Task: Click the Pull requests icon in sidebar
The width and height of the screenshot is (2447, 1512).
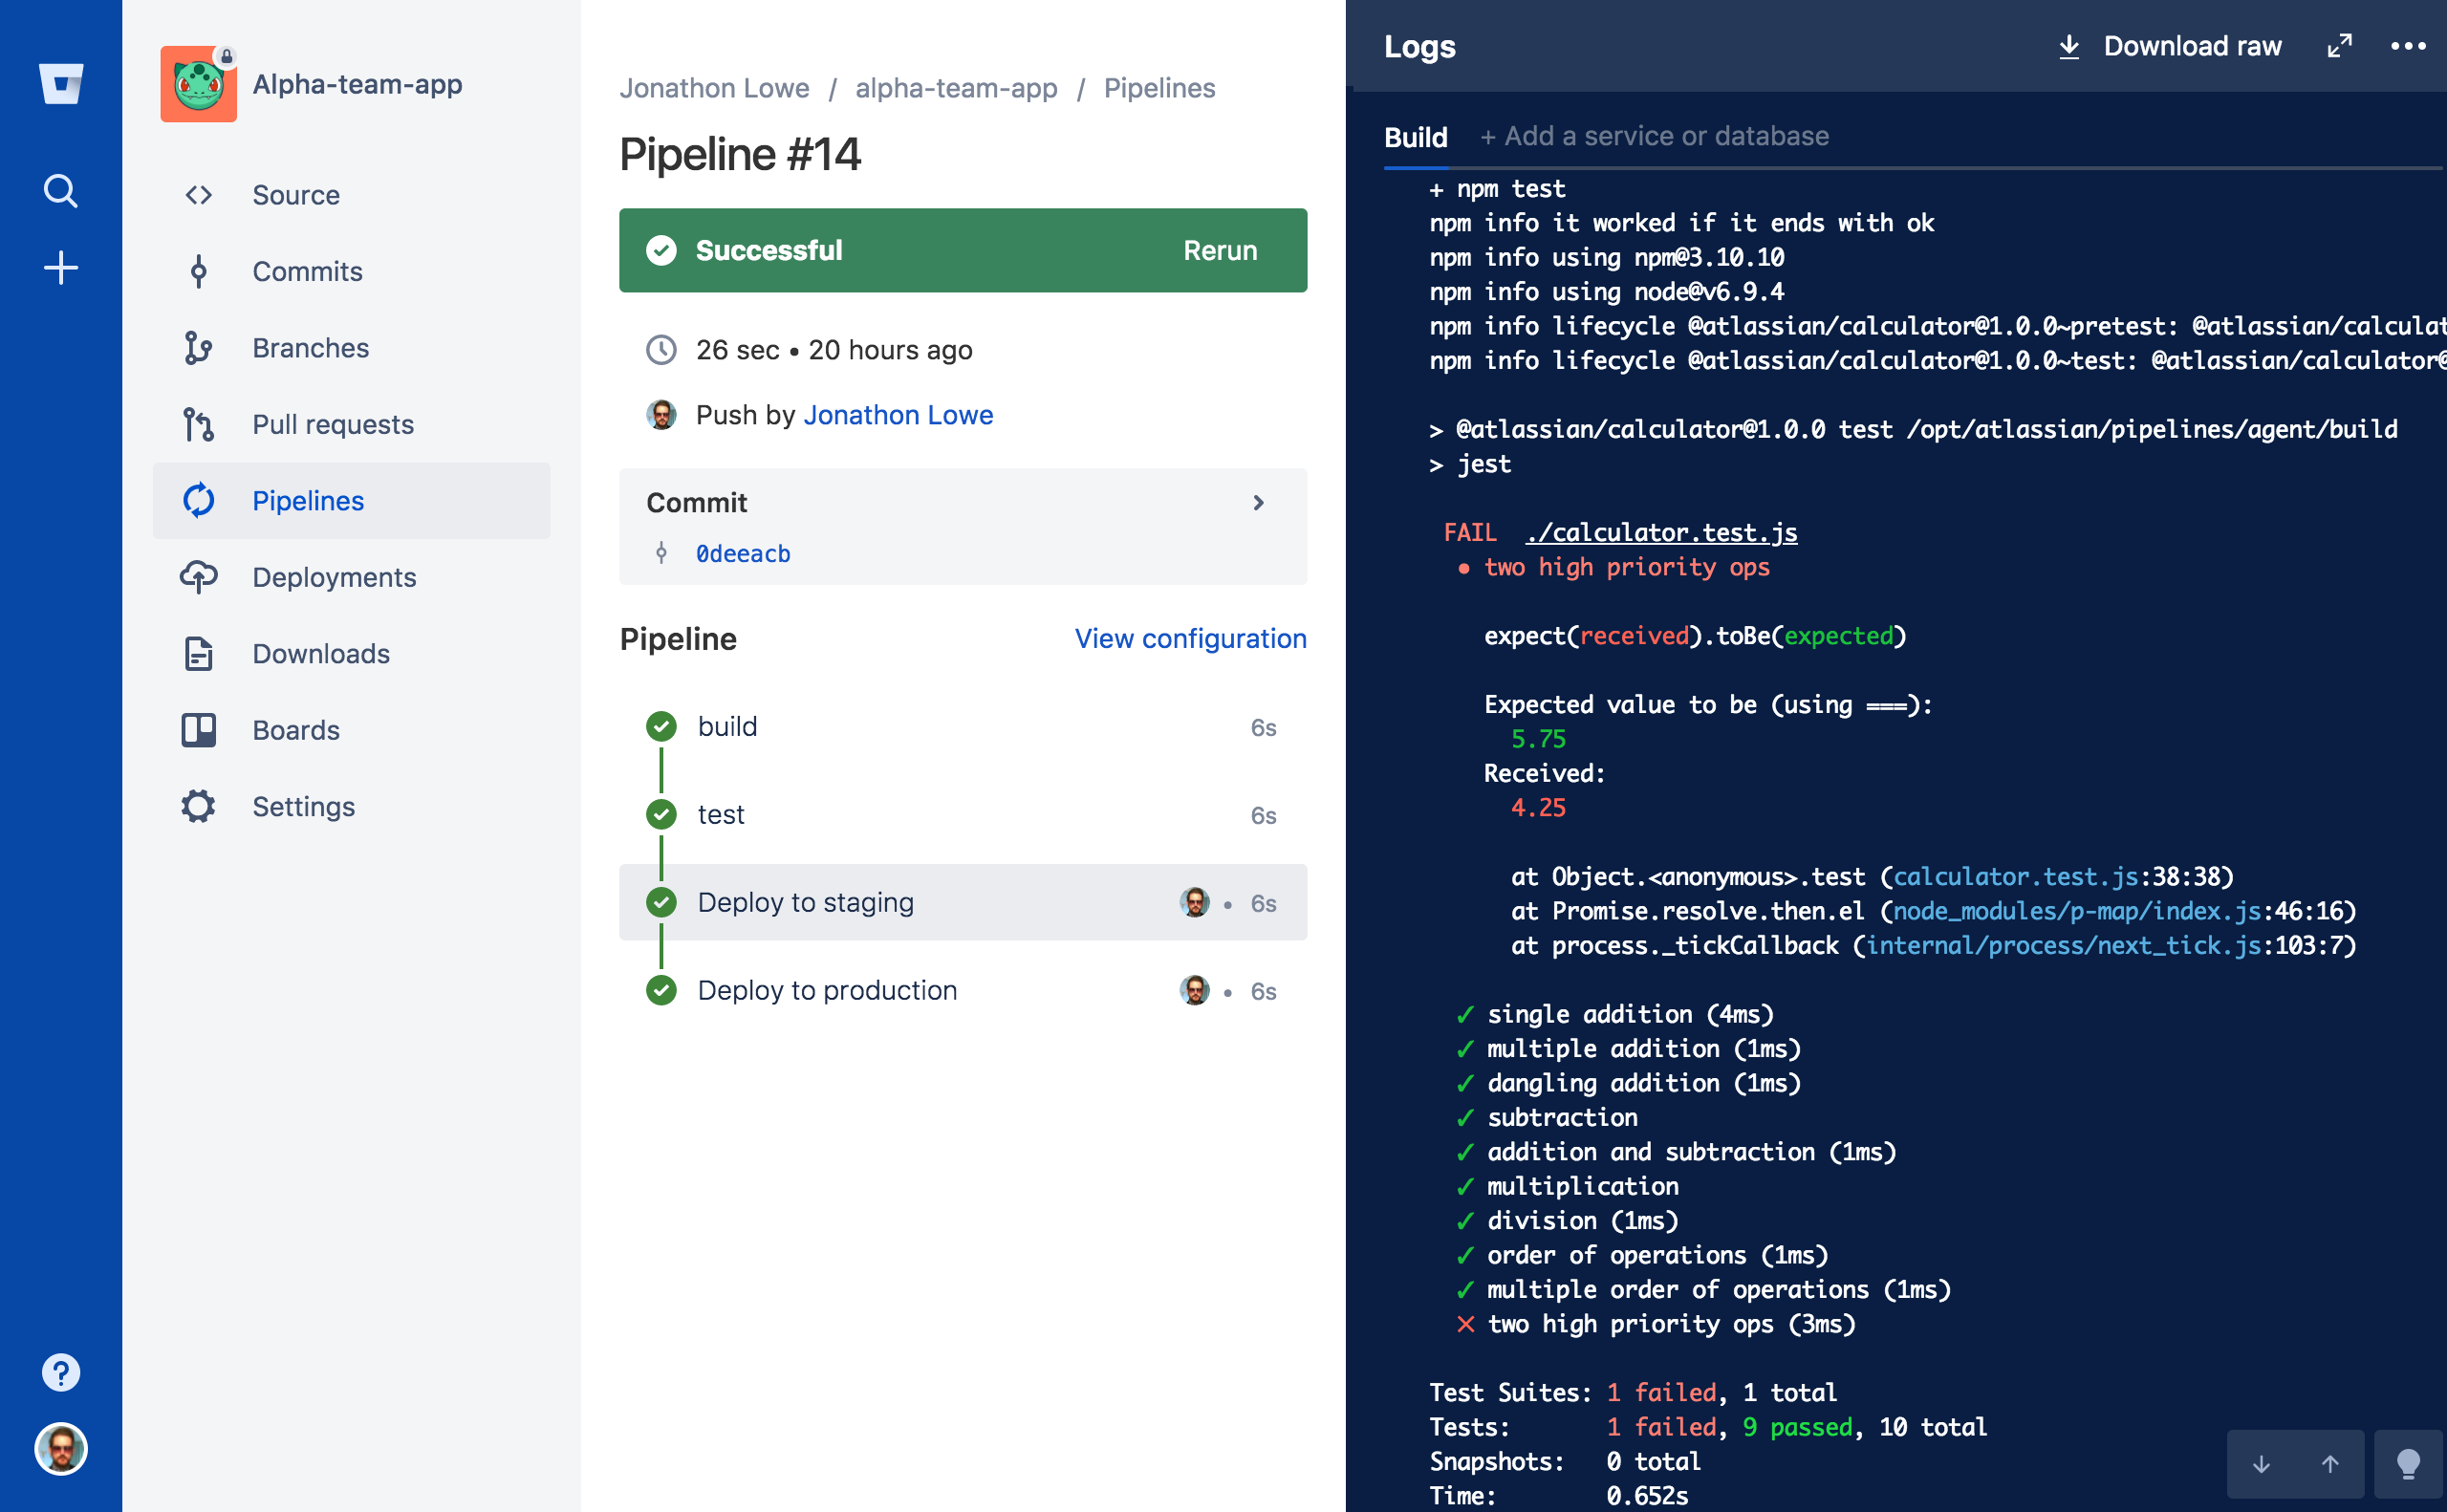Action: (x=199, y=424)
